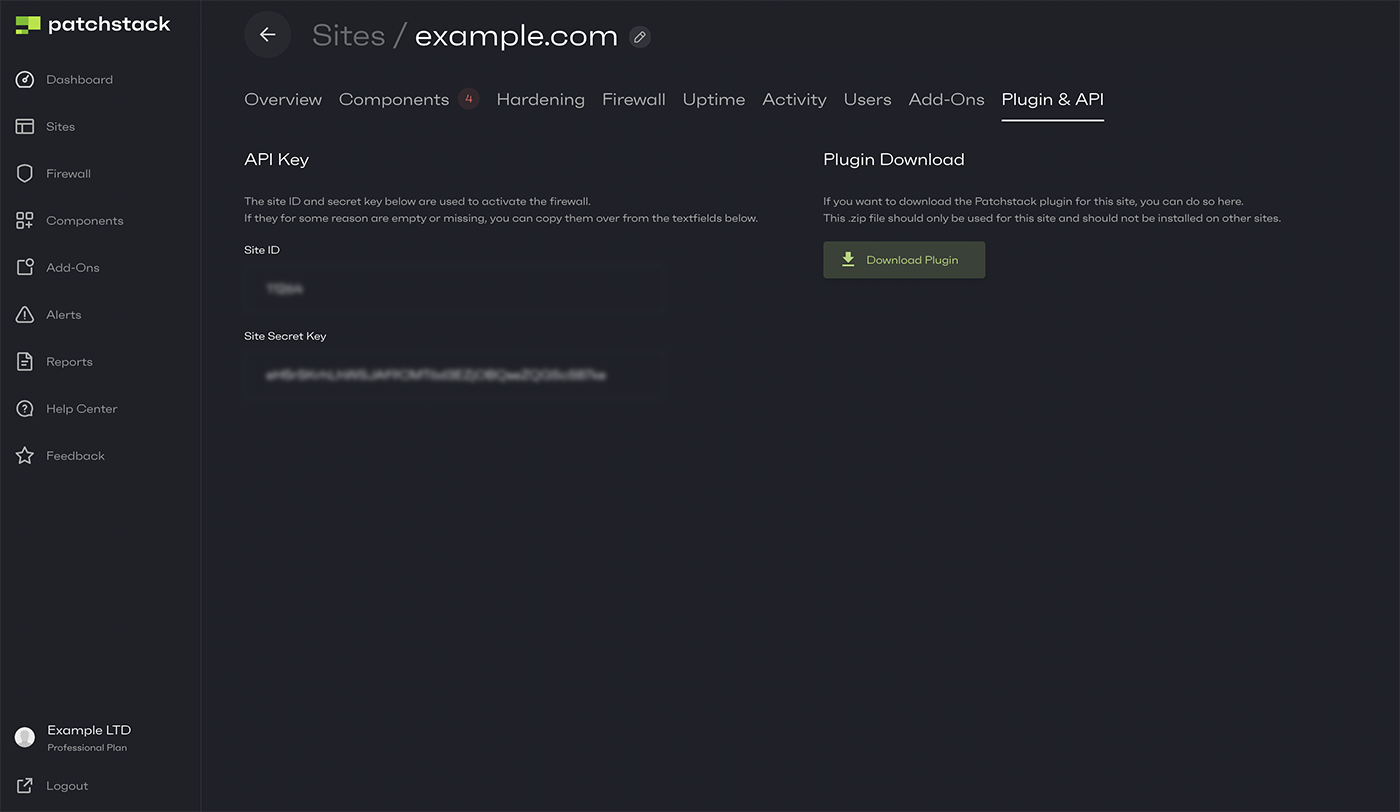Click Logout link text
This screenshot has height=812, width=1400.
pos(67,786)
